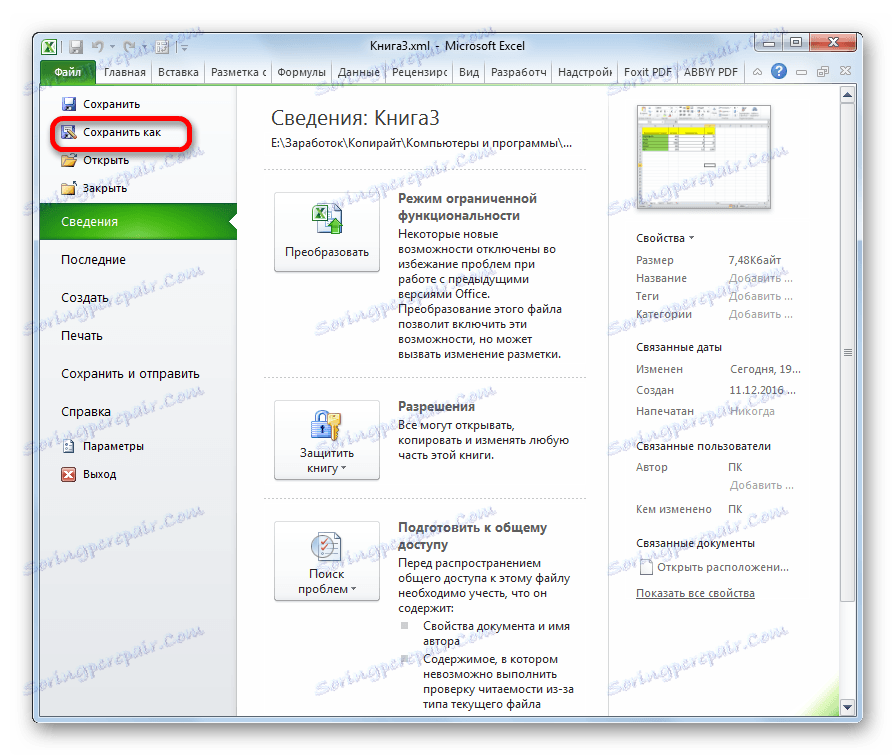Viewport: 896px width, 756px height.
Task: Click the Создан date value 11.12.2016
Action: coord(762,390)
